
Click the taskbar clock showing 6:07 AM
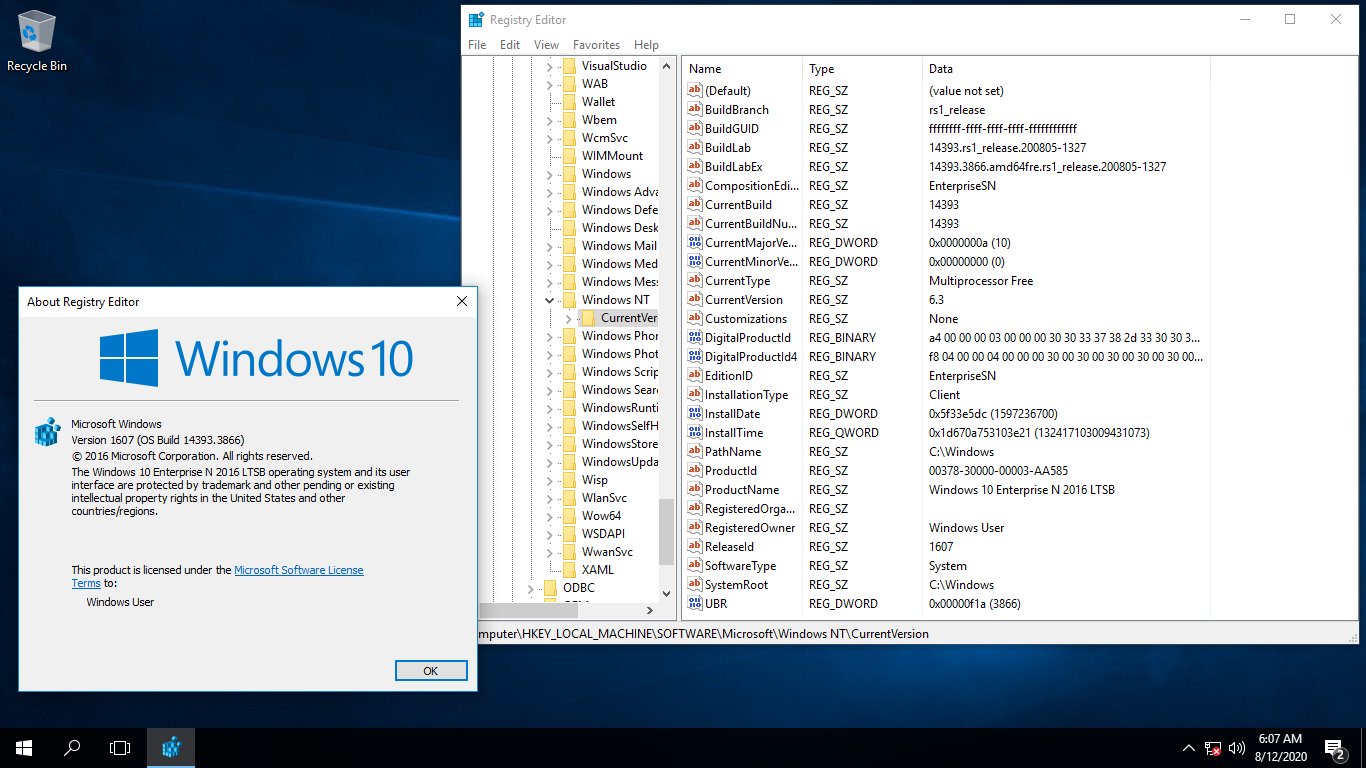point(1281,748)
